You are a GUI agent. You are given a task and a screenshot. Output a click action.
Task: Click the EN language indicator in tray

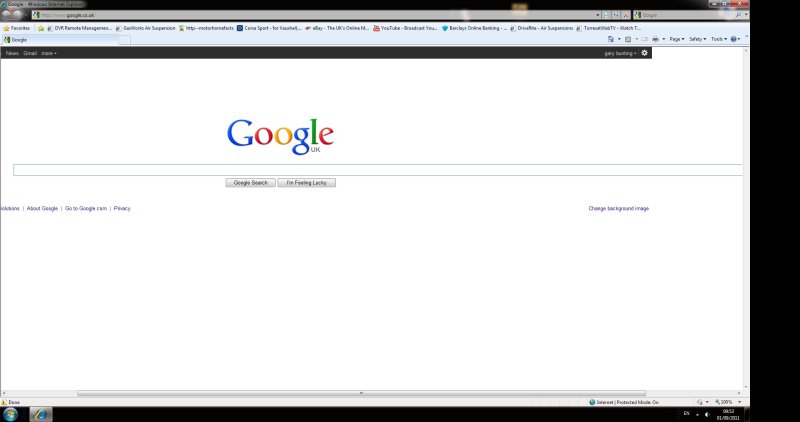click(x=686, y=413)
